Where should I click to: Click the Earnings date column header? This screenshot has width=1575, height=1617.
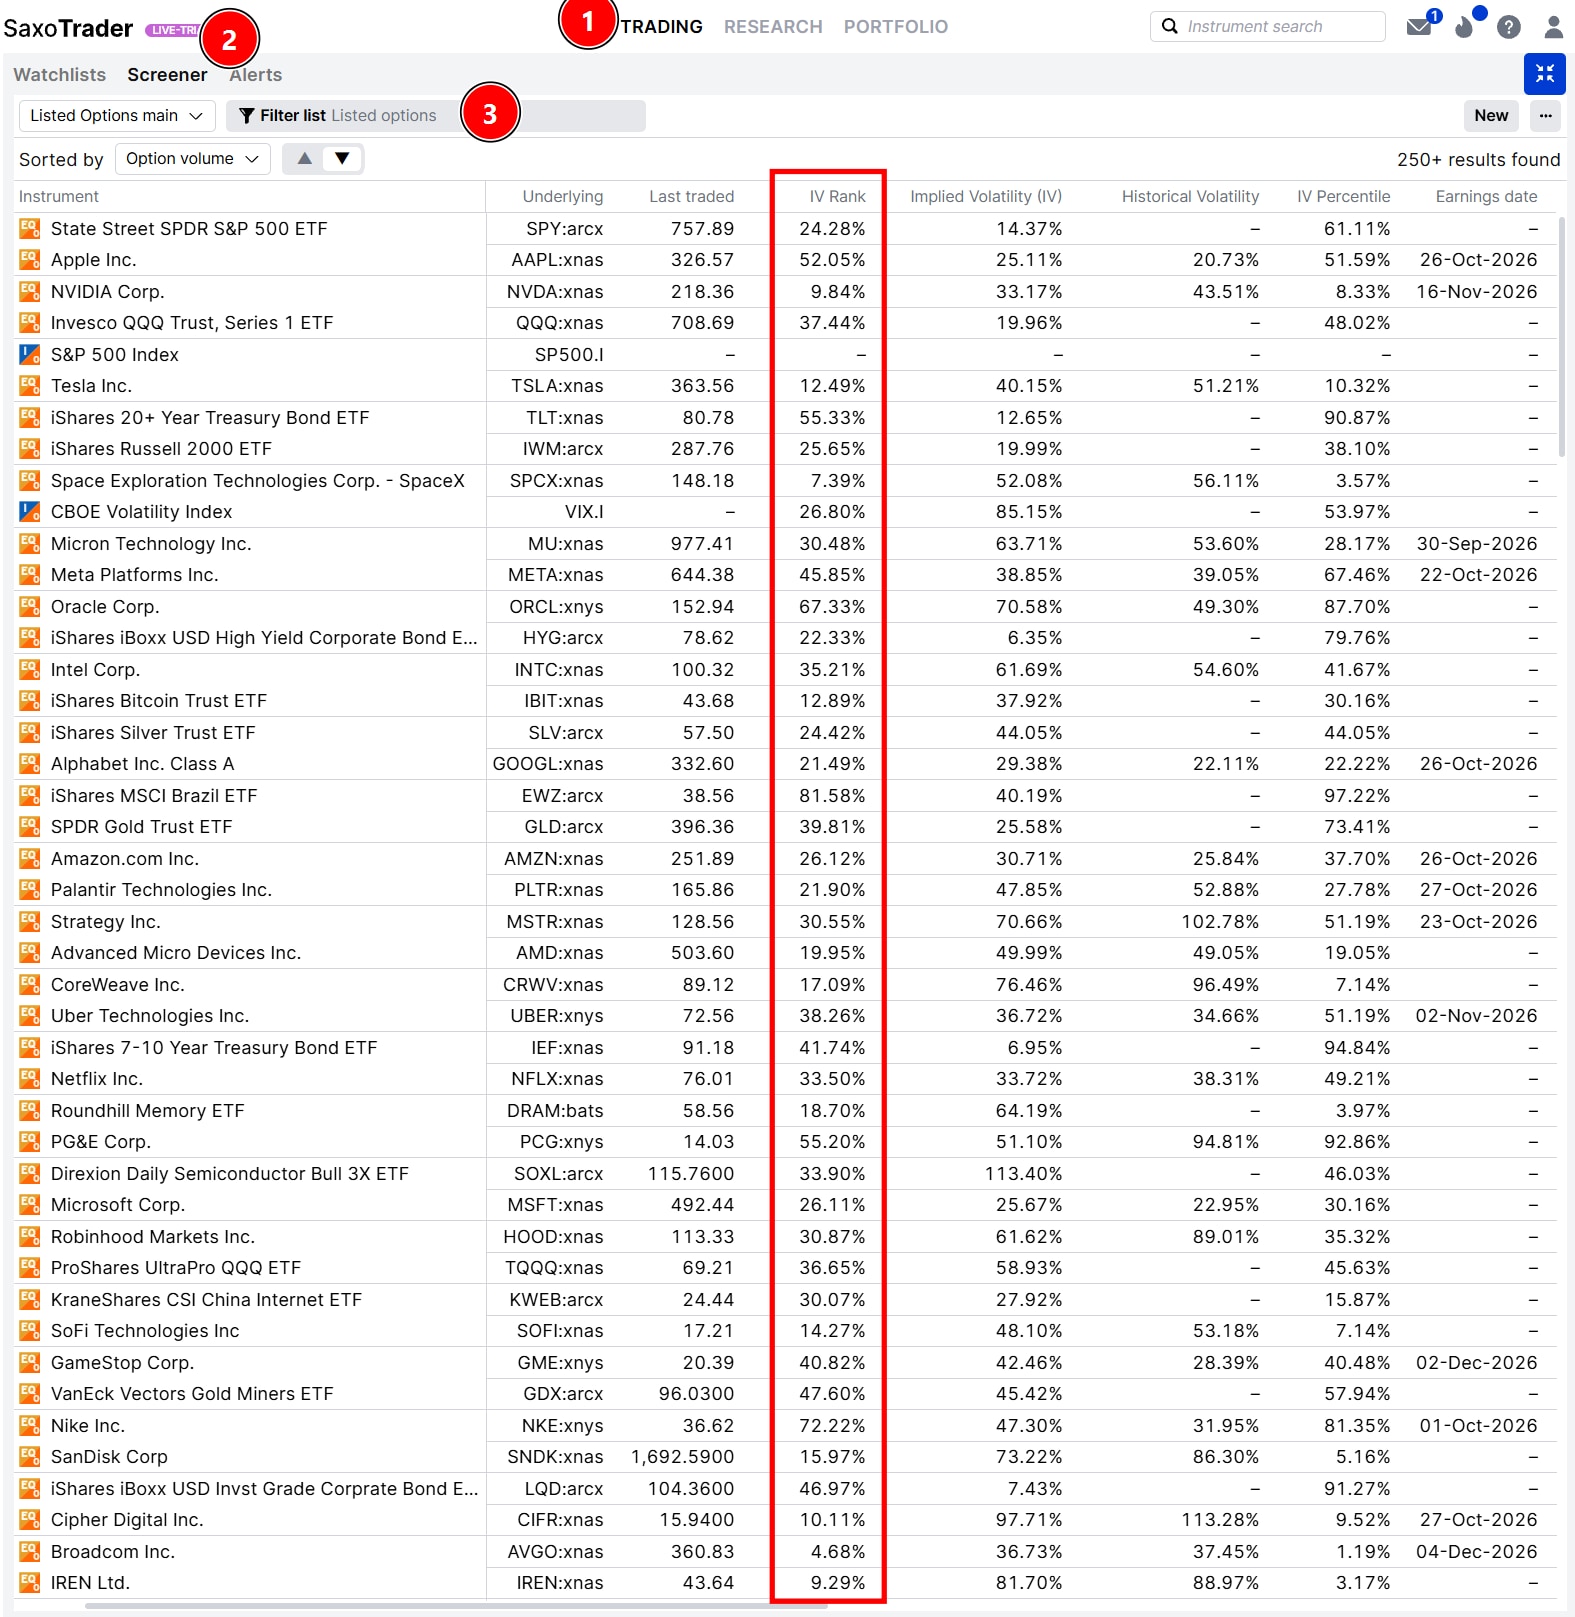1486,197
